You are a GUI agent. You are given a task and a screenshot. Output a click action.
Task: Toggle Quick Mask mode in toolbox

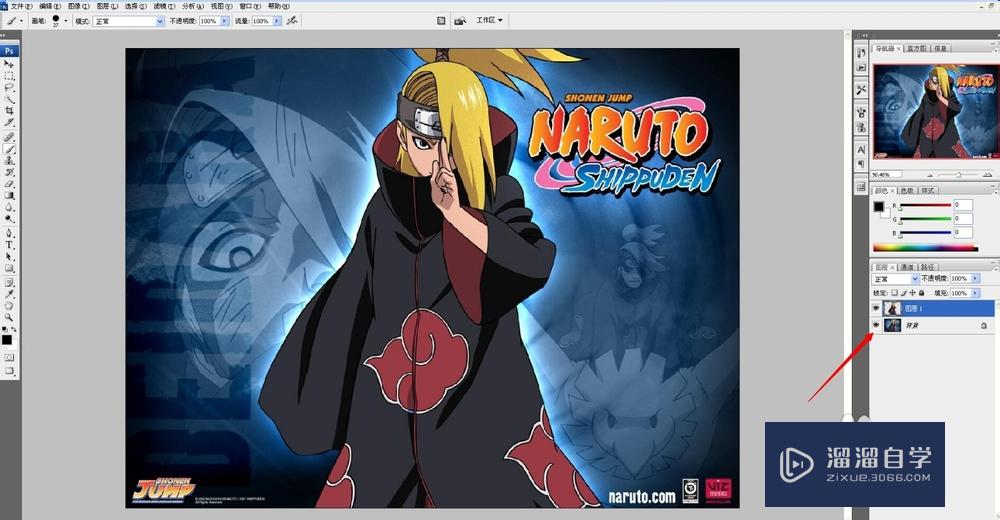point(8,357)
